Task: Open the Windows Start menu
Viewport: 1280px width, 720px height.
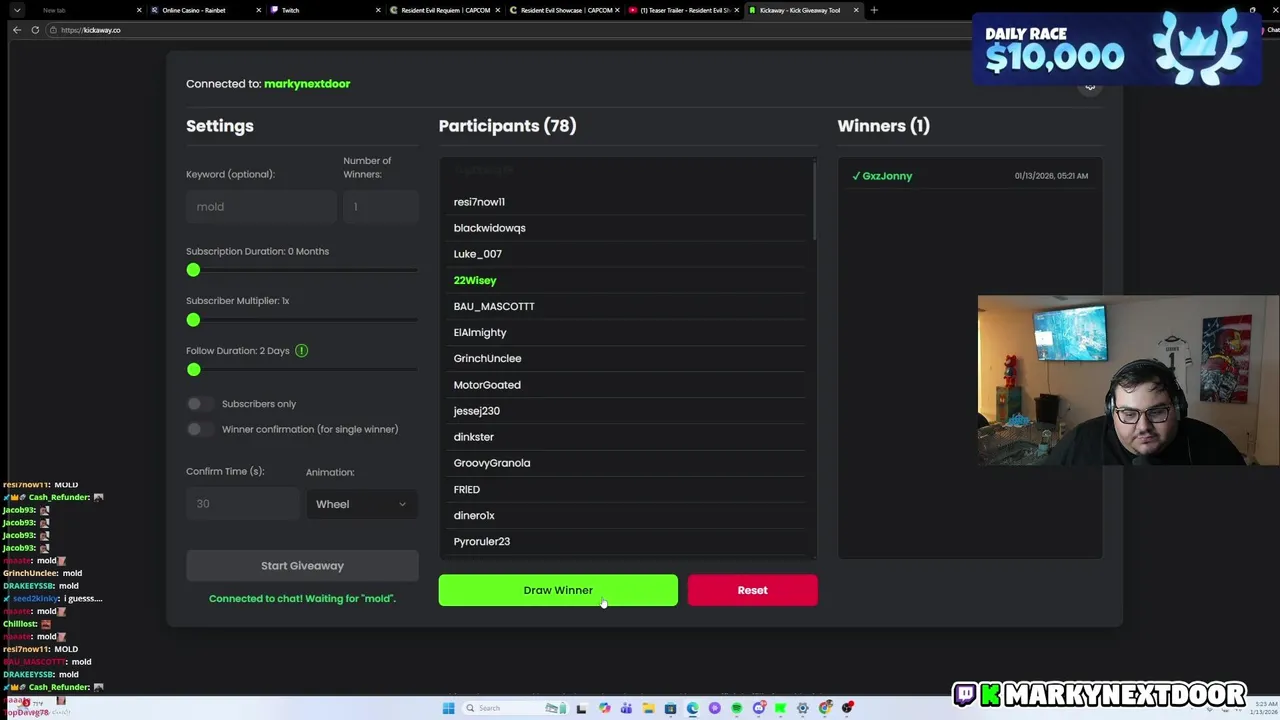Action: pyautogui.click(x=448, y=708)
